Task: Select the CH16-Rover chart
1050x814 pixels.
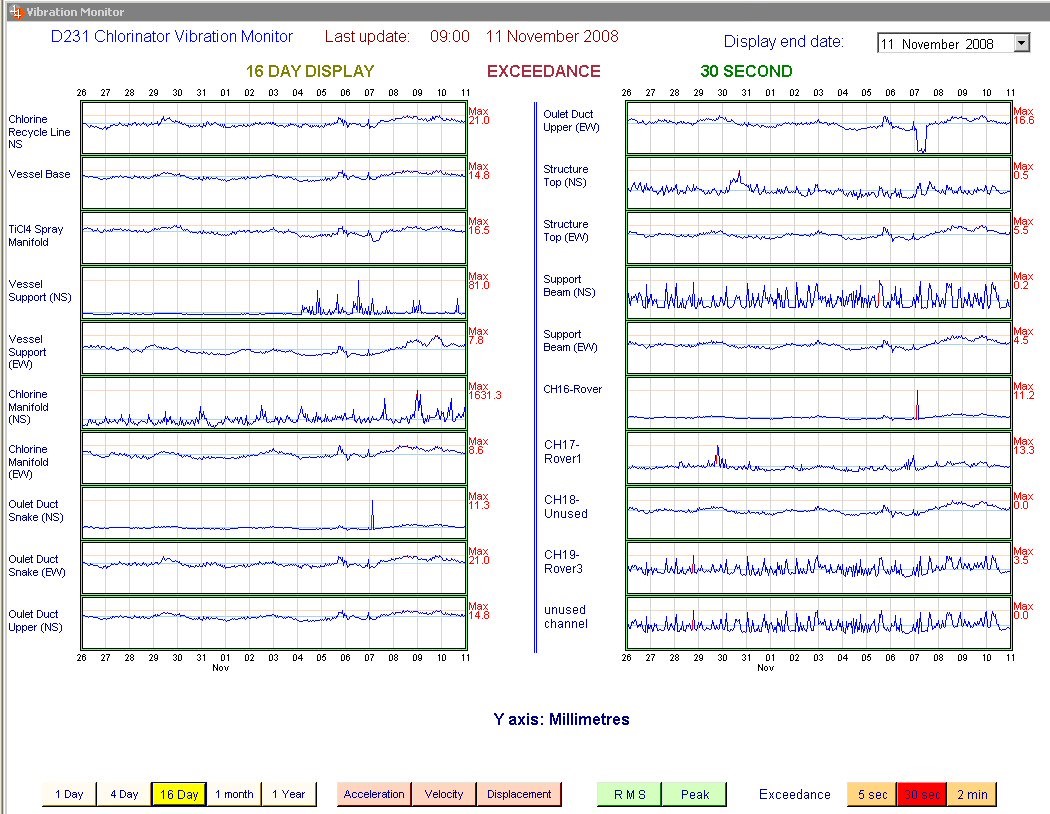Action: tap(818, 401)
